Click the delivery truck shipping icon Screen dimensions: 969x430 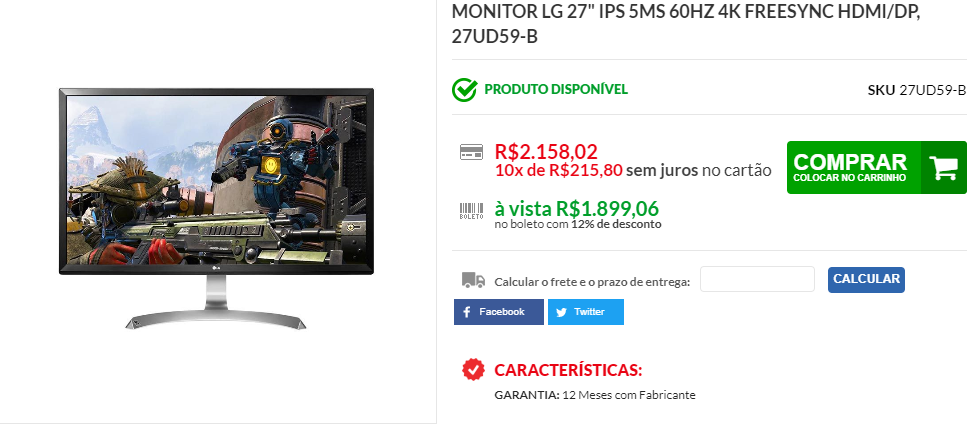pyautogui.click(x=473, y=280)
